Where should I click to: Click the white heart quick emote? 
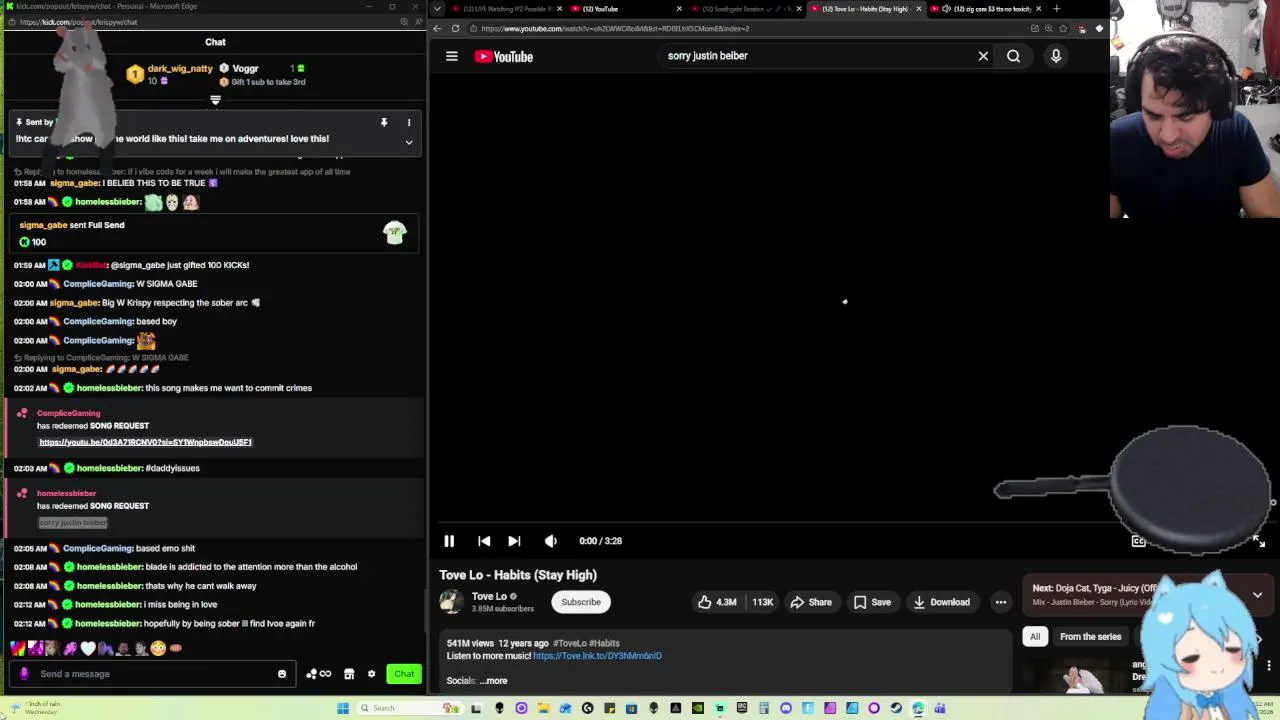click(x=88, y=648)
